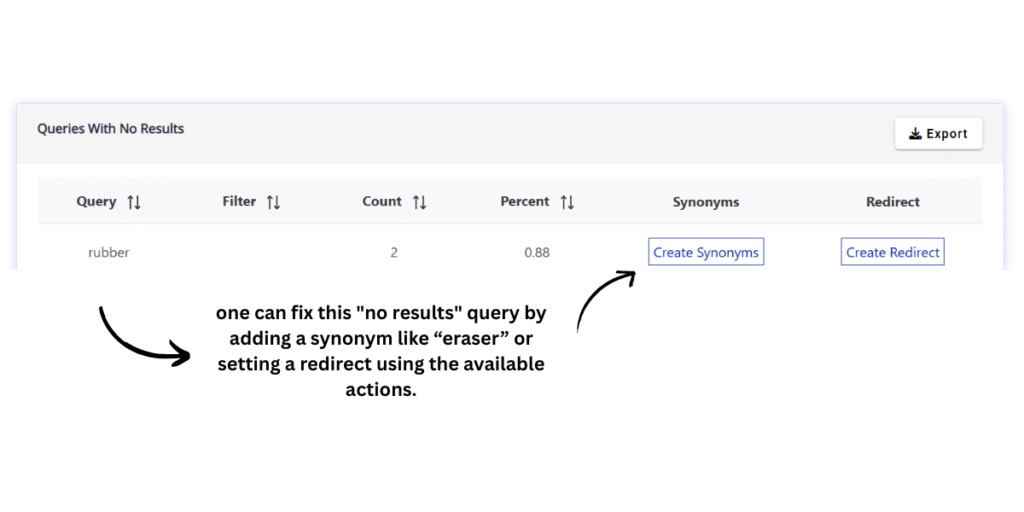Click the curved arrow left of annotation text
Viewport: 1024px width, 512px height.
pyautogui.click(x=140, y=338)
